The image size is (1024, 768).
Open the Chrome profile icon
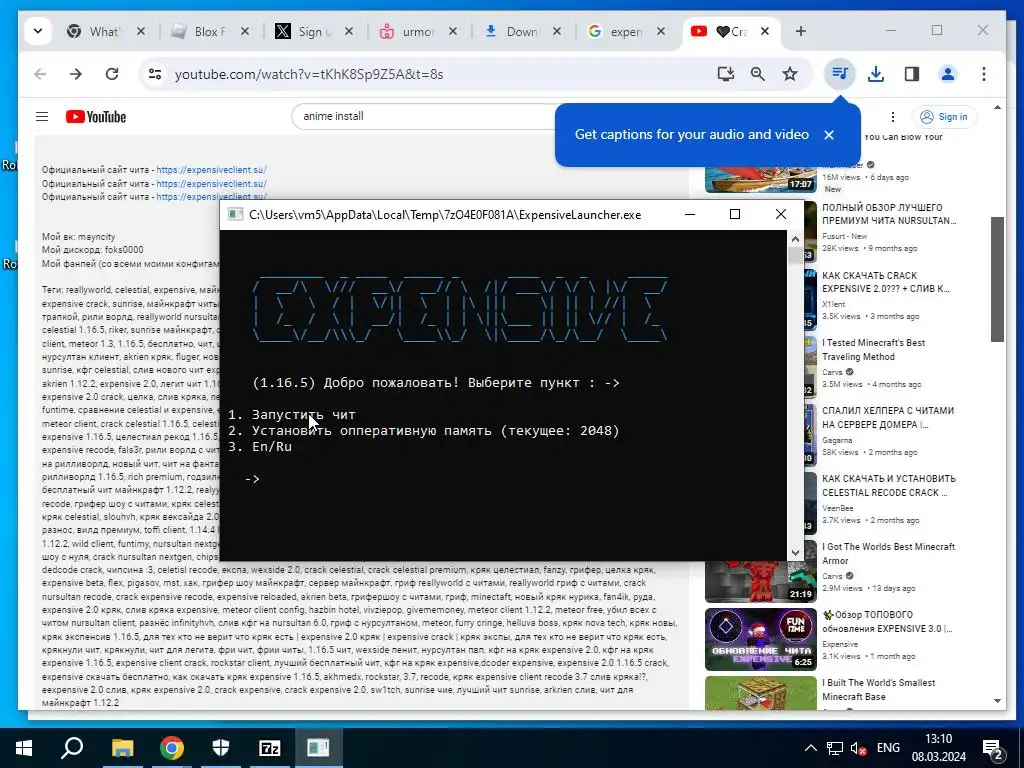pyautogui.click(x=948, y=74)
